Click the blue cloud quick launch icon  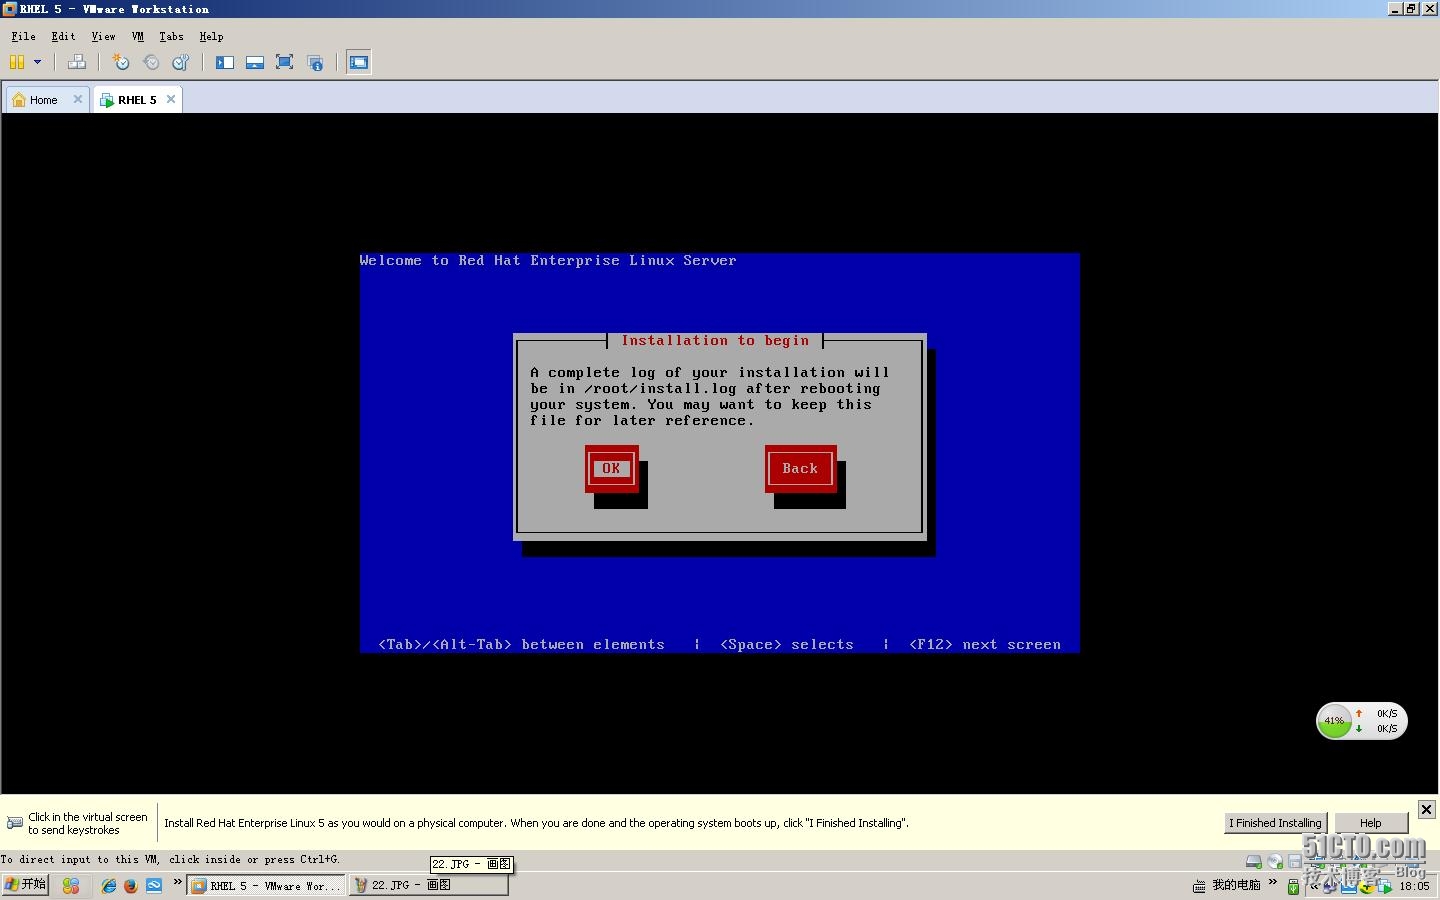[154, 886]
